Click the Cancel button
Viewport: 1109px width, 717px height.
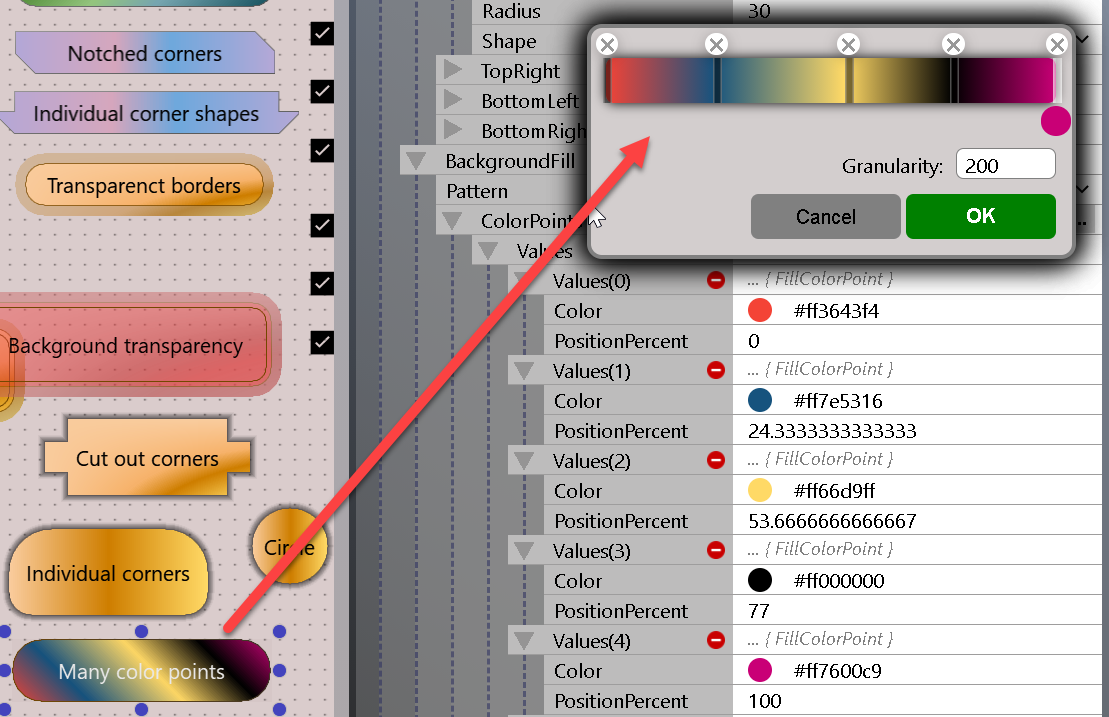tap(825, 216)
